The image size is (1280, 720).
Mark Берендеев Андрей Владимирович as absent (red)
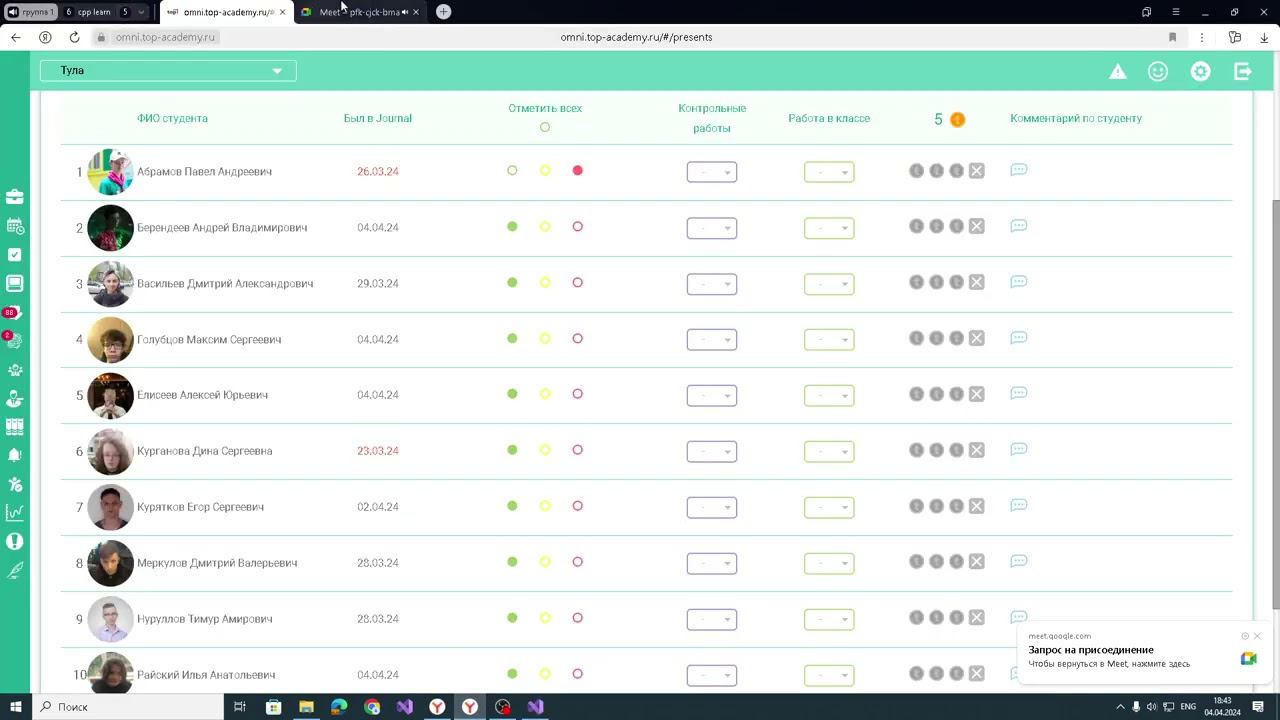pyautogui.click(x=577, y=227)
